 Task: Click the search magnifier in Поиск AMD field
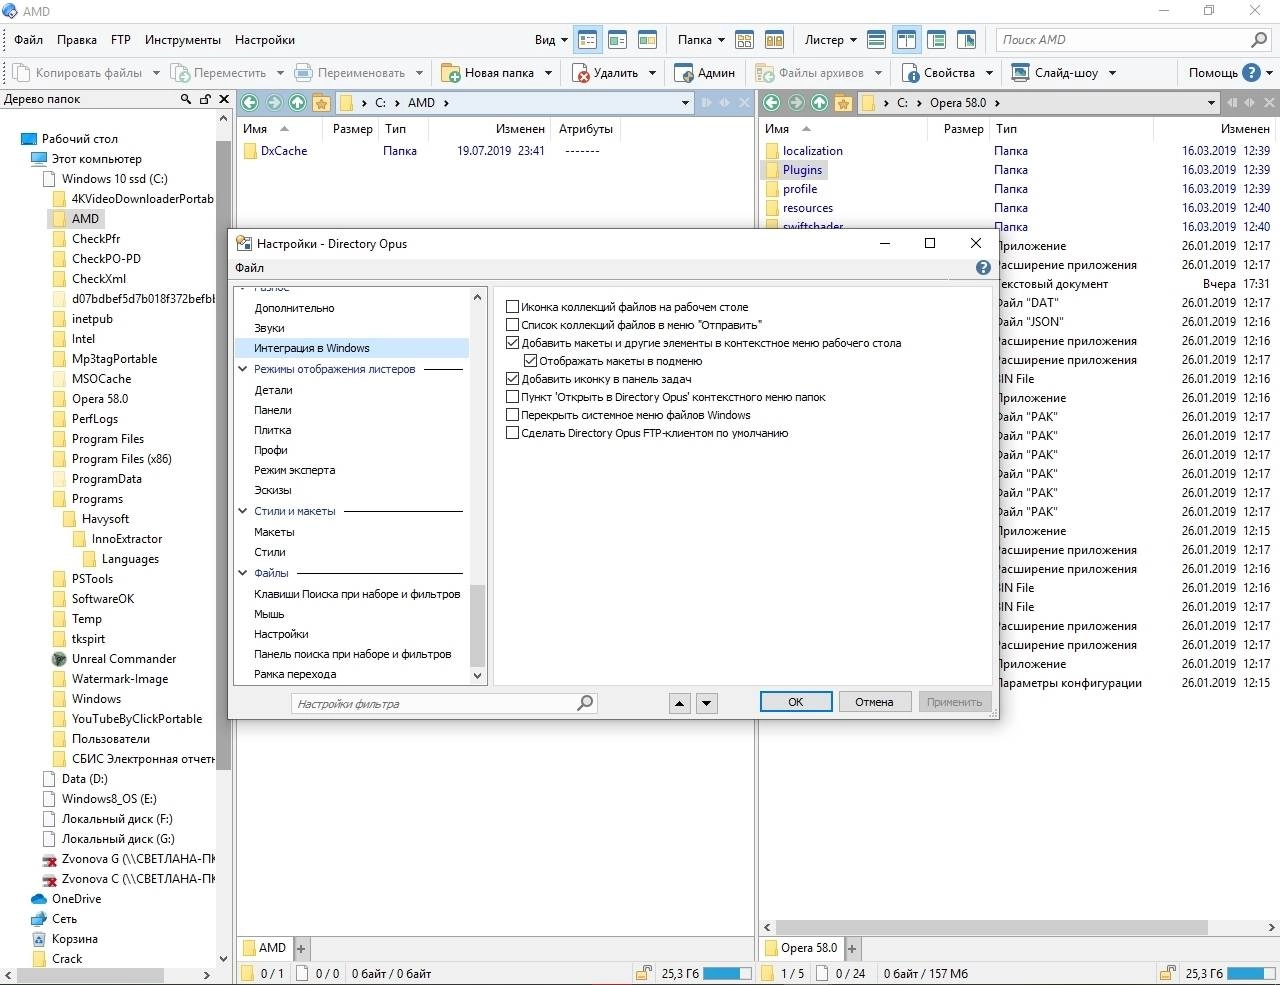1259,40
